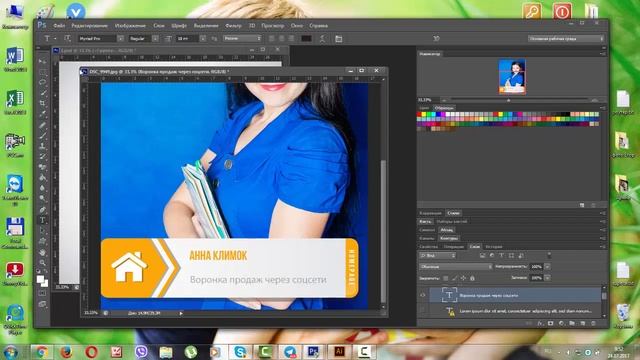The width and height of the screenshot is (640, 360).
Task: Open the Fill value dropdown arrow
Action: tap(547, 278)
